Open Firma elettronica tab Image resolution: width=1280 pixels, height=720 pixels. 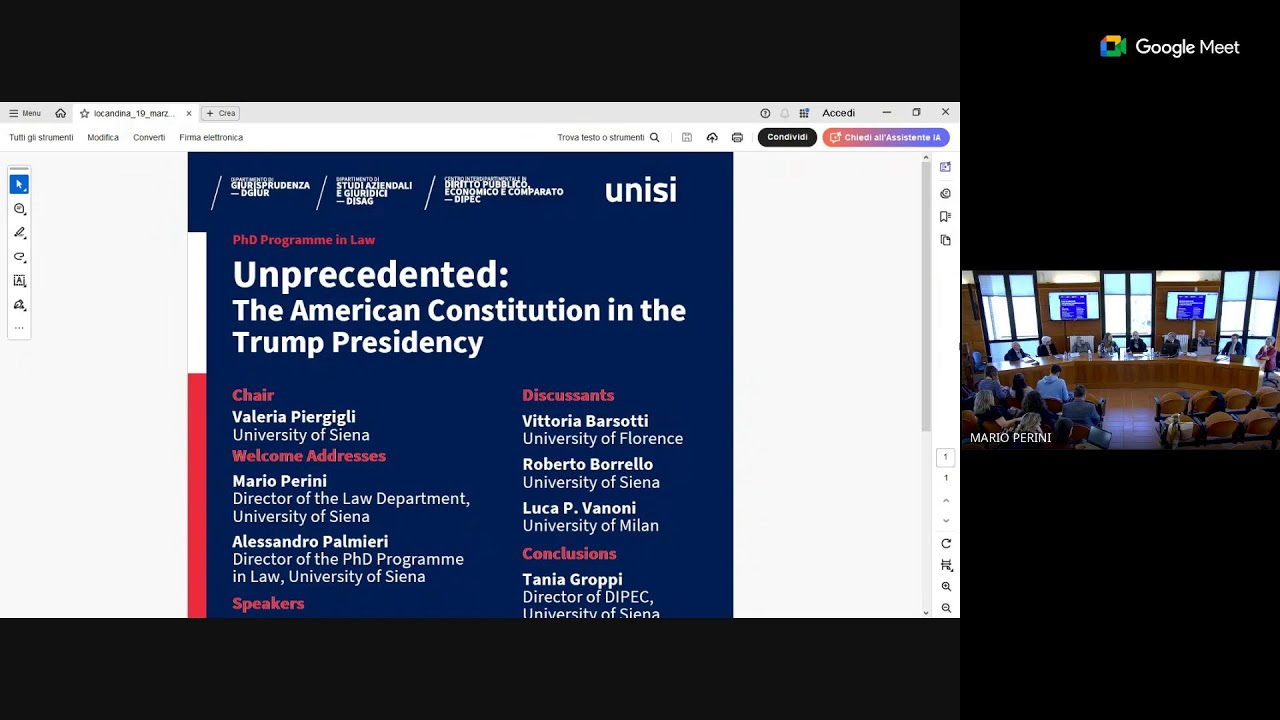[x=211, y=137]
